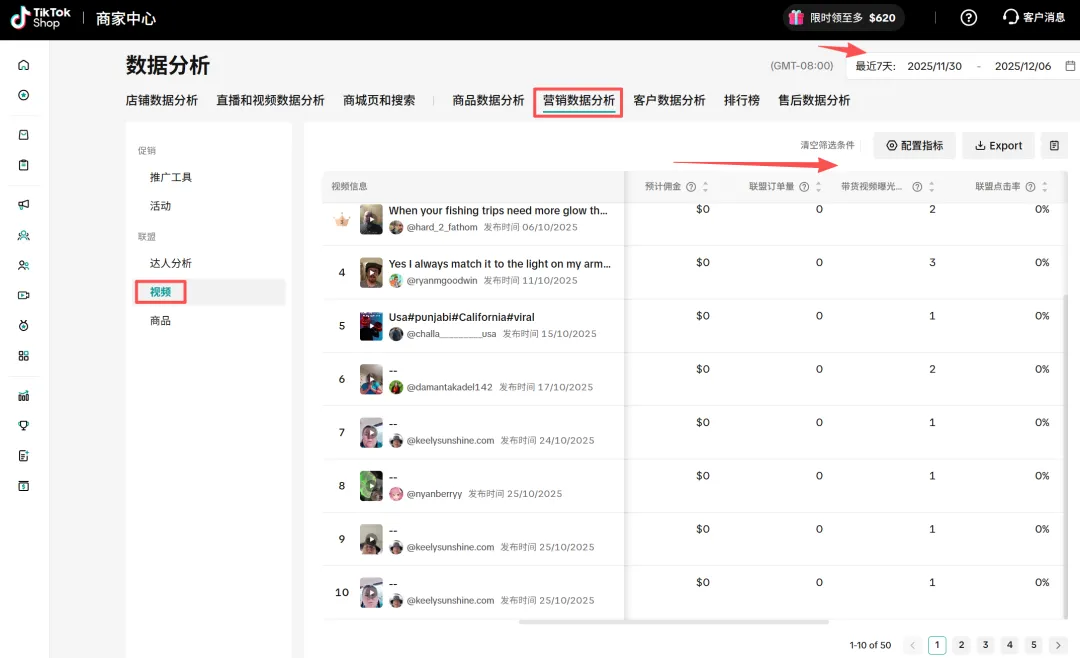This screenshot has height=658, width=1080.
Task: Click the live video icon in sidebar
Action: [x=24, y=295]
